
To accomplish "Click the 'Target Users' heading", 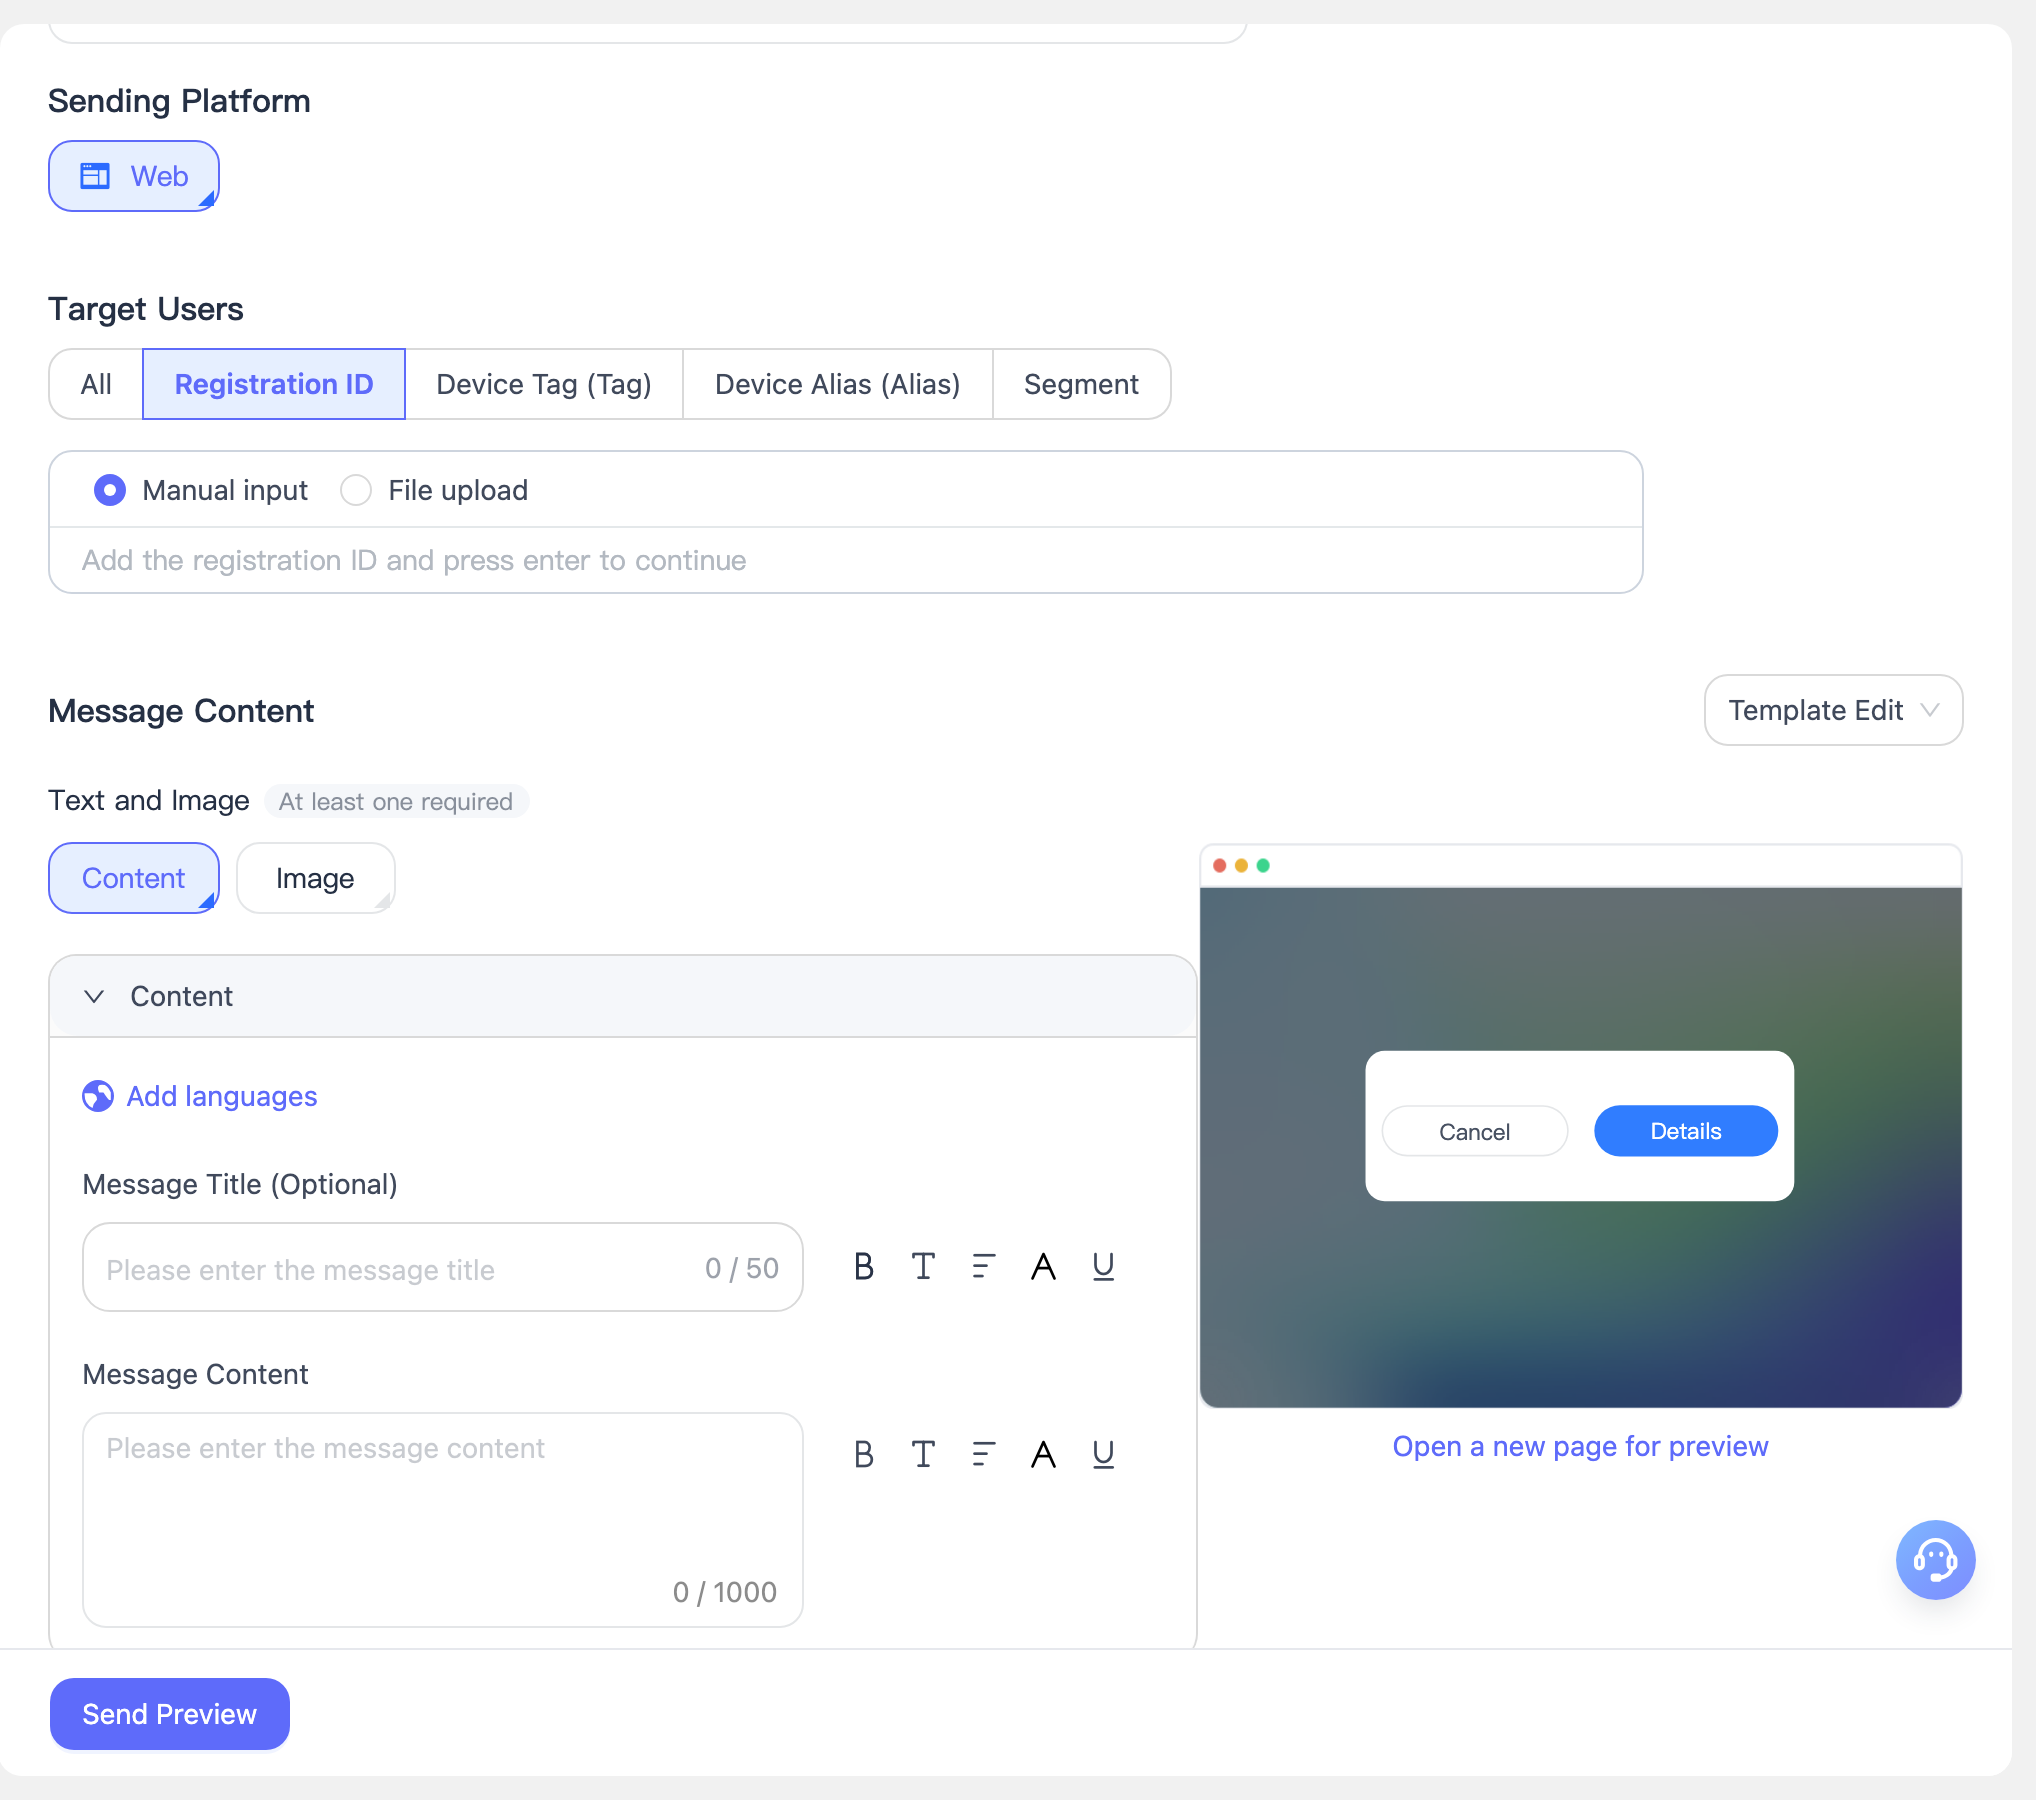I will point(146,309).
